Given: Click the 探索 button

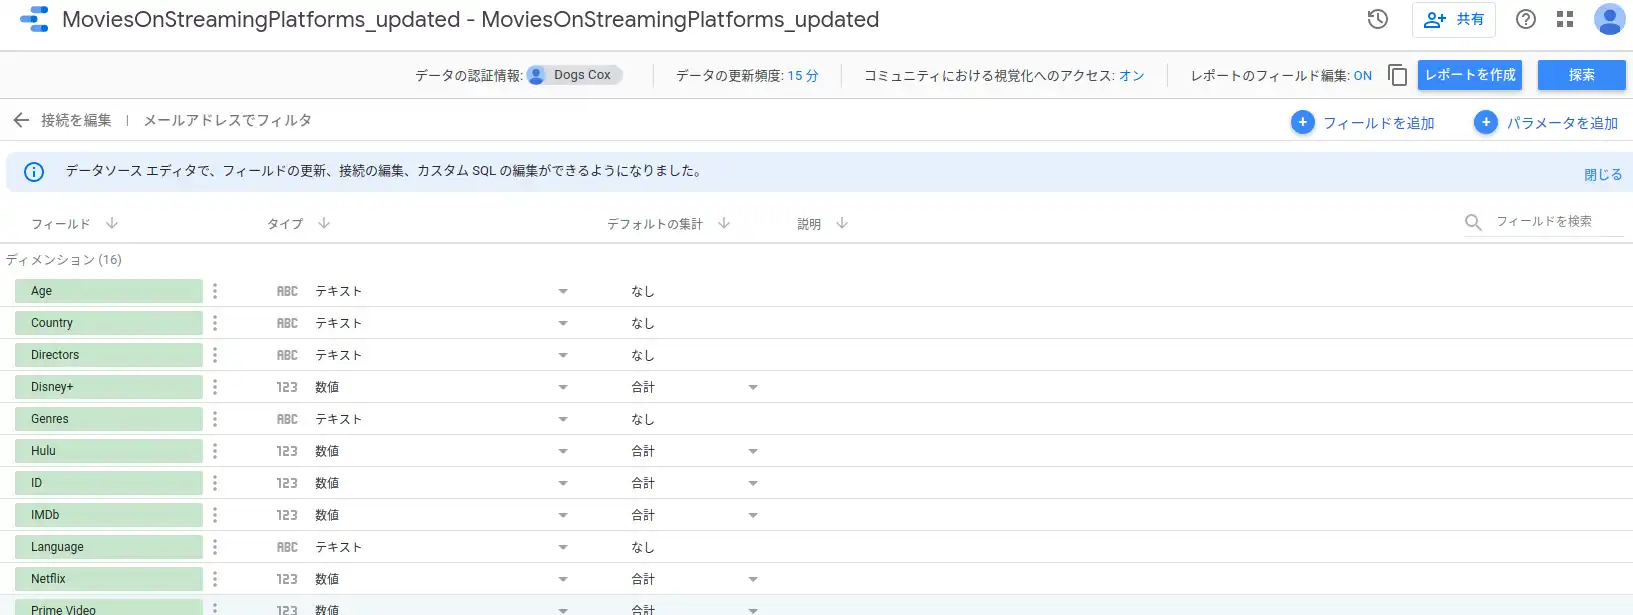Looking at the screenshot, I should (x=1582, y=75).
